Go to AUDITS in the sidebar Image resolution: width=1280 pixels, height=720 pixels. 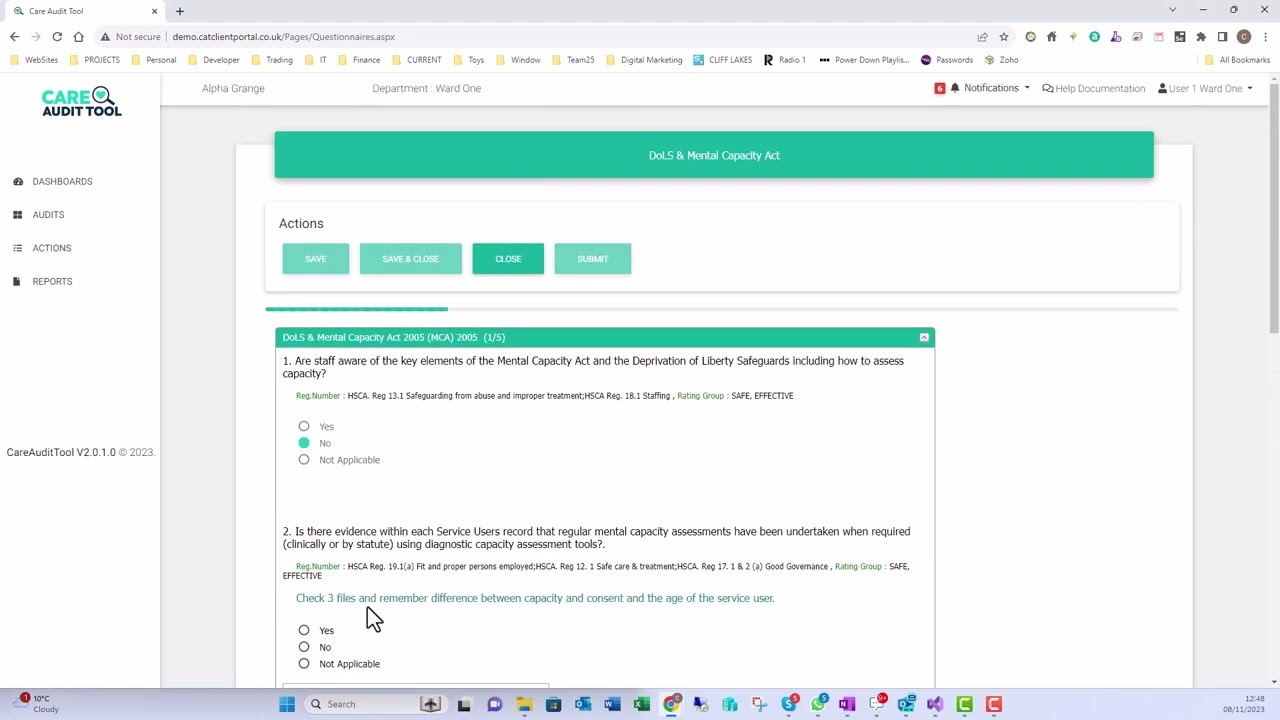pyautogui.click(x=48, y=215)
